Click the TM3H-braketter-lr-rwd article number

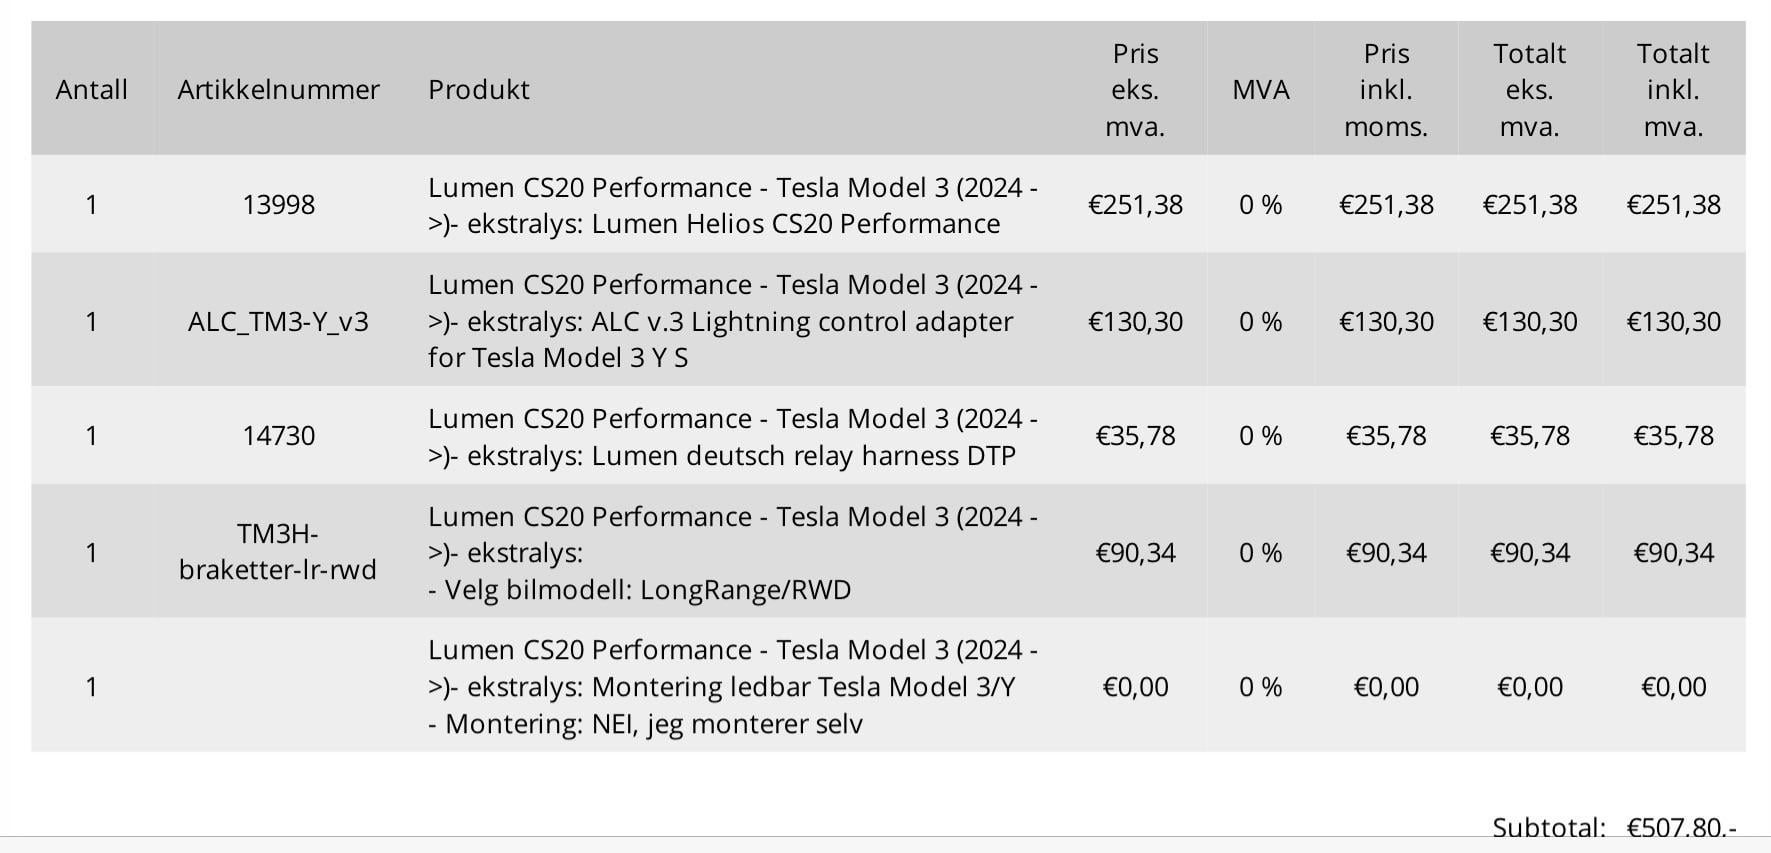tap(278, 552)
